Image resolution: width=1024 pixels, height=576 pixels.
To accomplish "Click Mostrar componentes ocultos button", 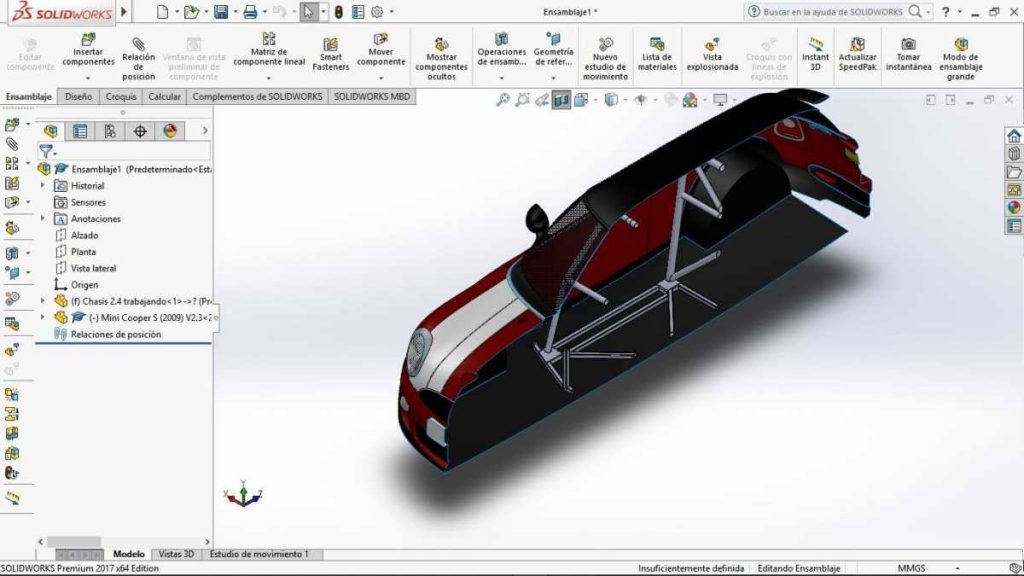I will click(441, 58).
